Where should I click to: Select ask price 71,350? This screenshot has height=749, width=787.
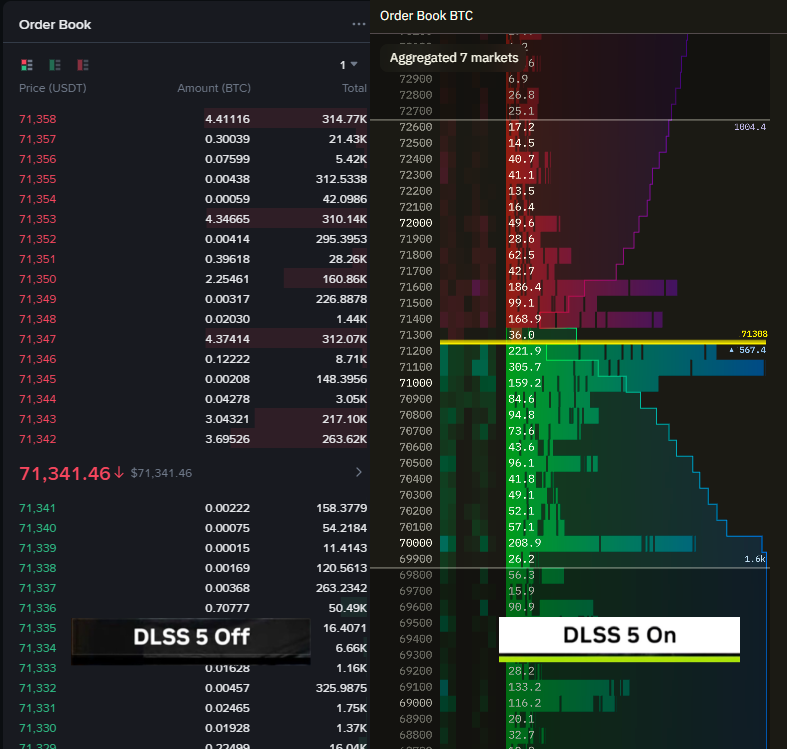coord(38,279)
